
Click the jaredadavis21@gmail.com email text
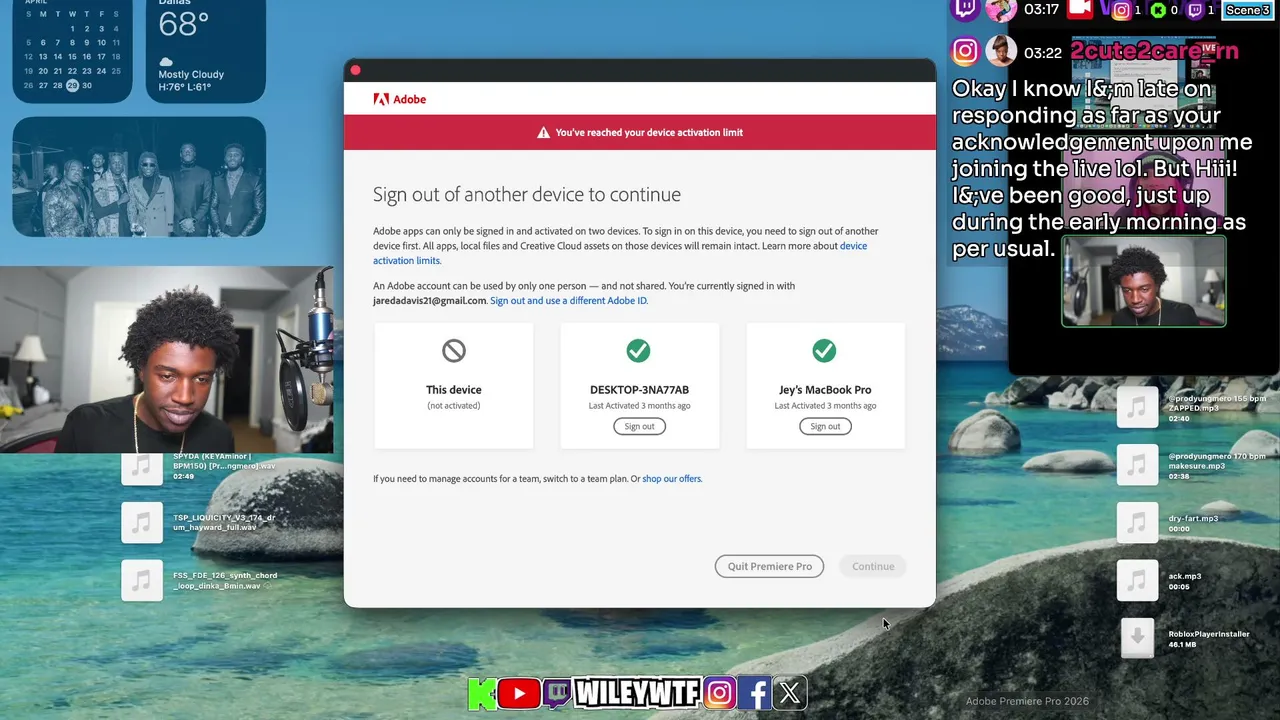point(430,300)
